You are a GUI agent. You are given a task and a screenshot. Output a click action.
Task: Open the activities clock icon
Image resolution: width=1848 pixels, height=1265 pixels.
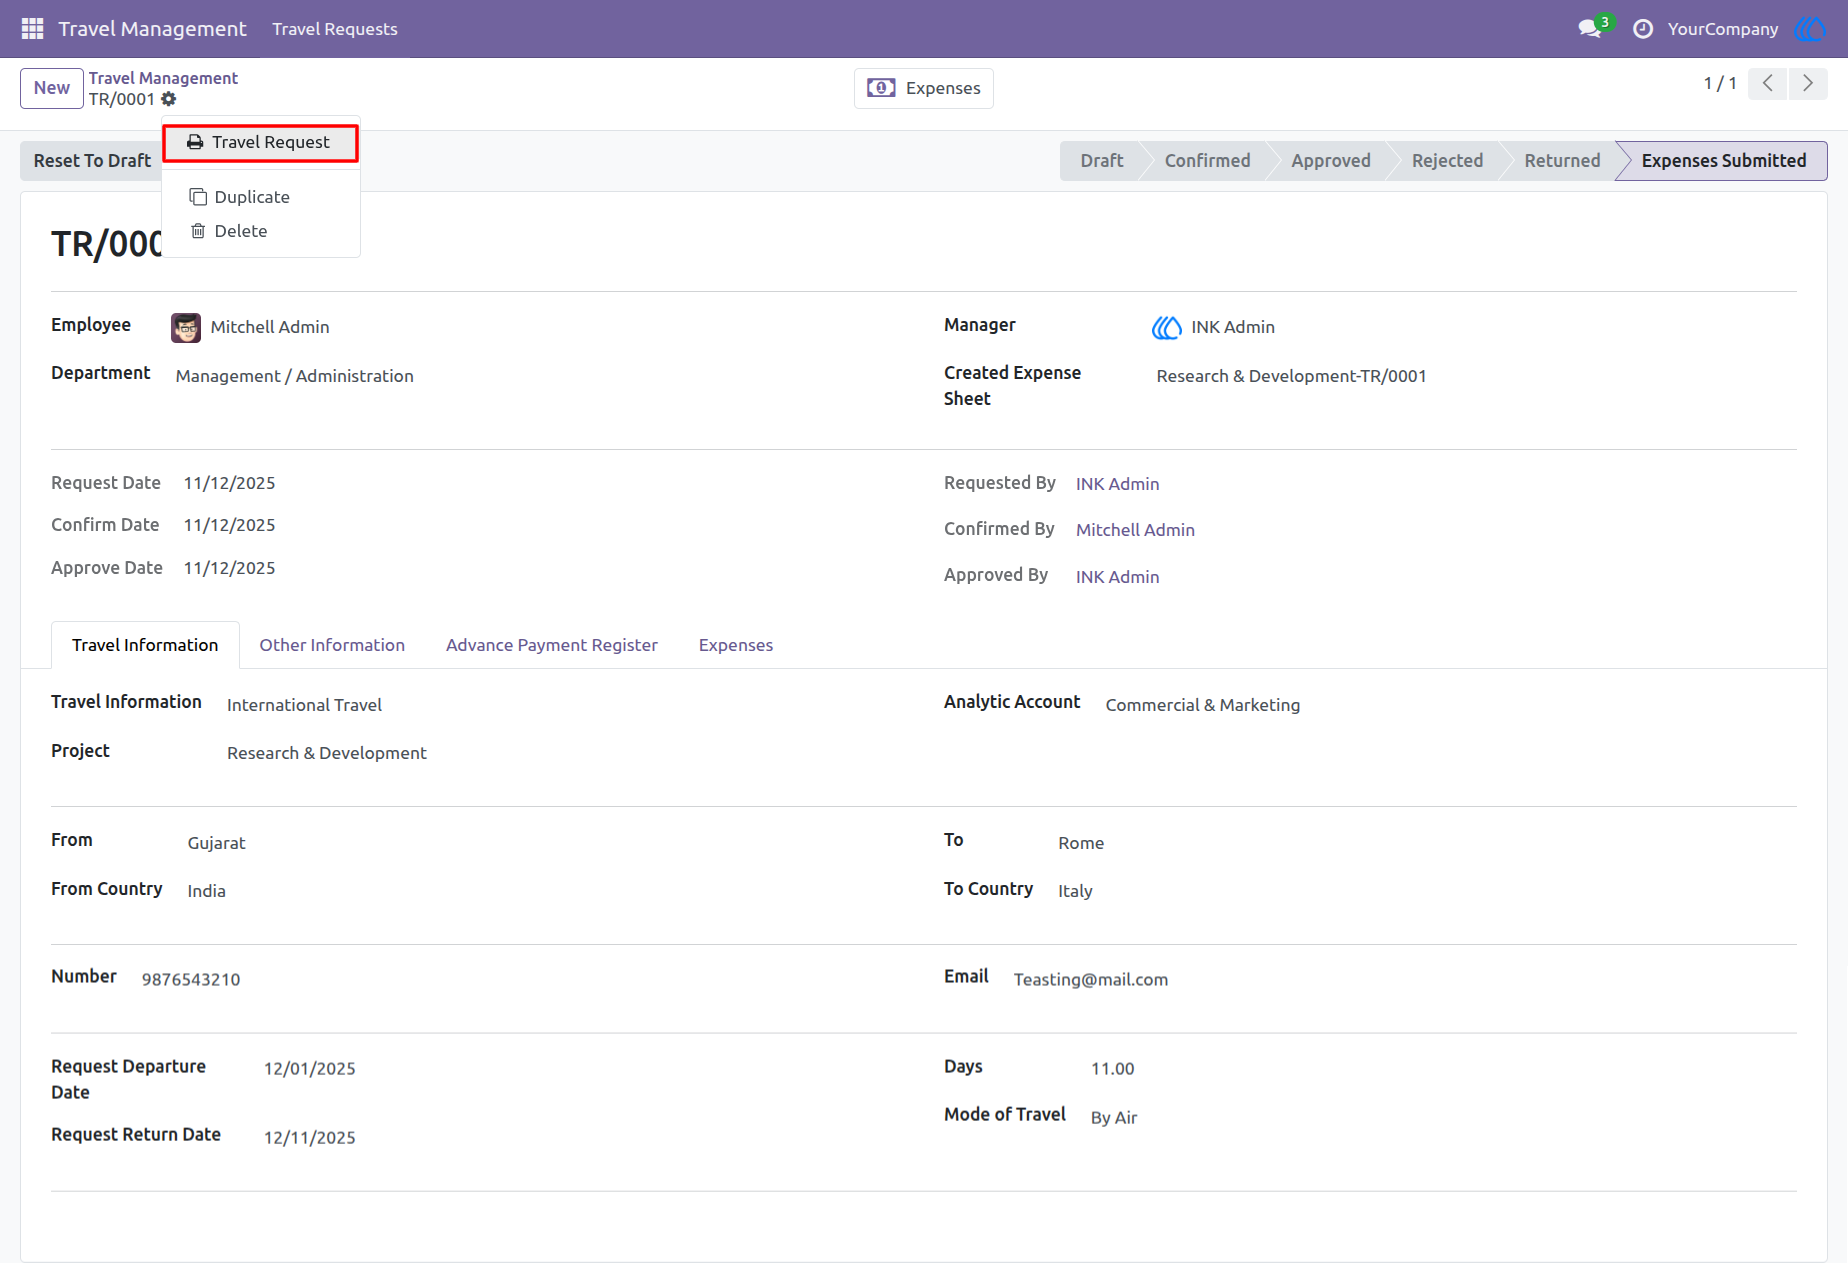1643,29
